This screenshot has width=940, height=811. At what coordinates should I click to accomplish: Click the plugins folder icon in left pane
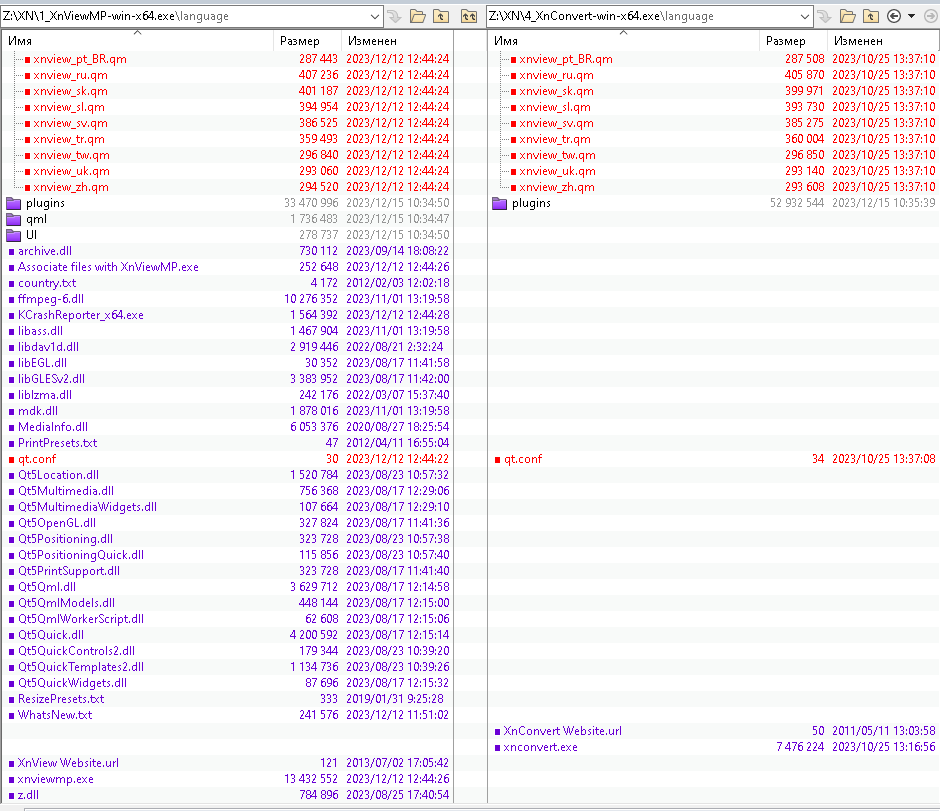point(14,203)
